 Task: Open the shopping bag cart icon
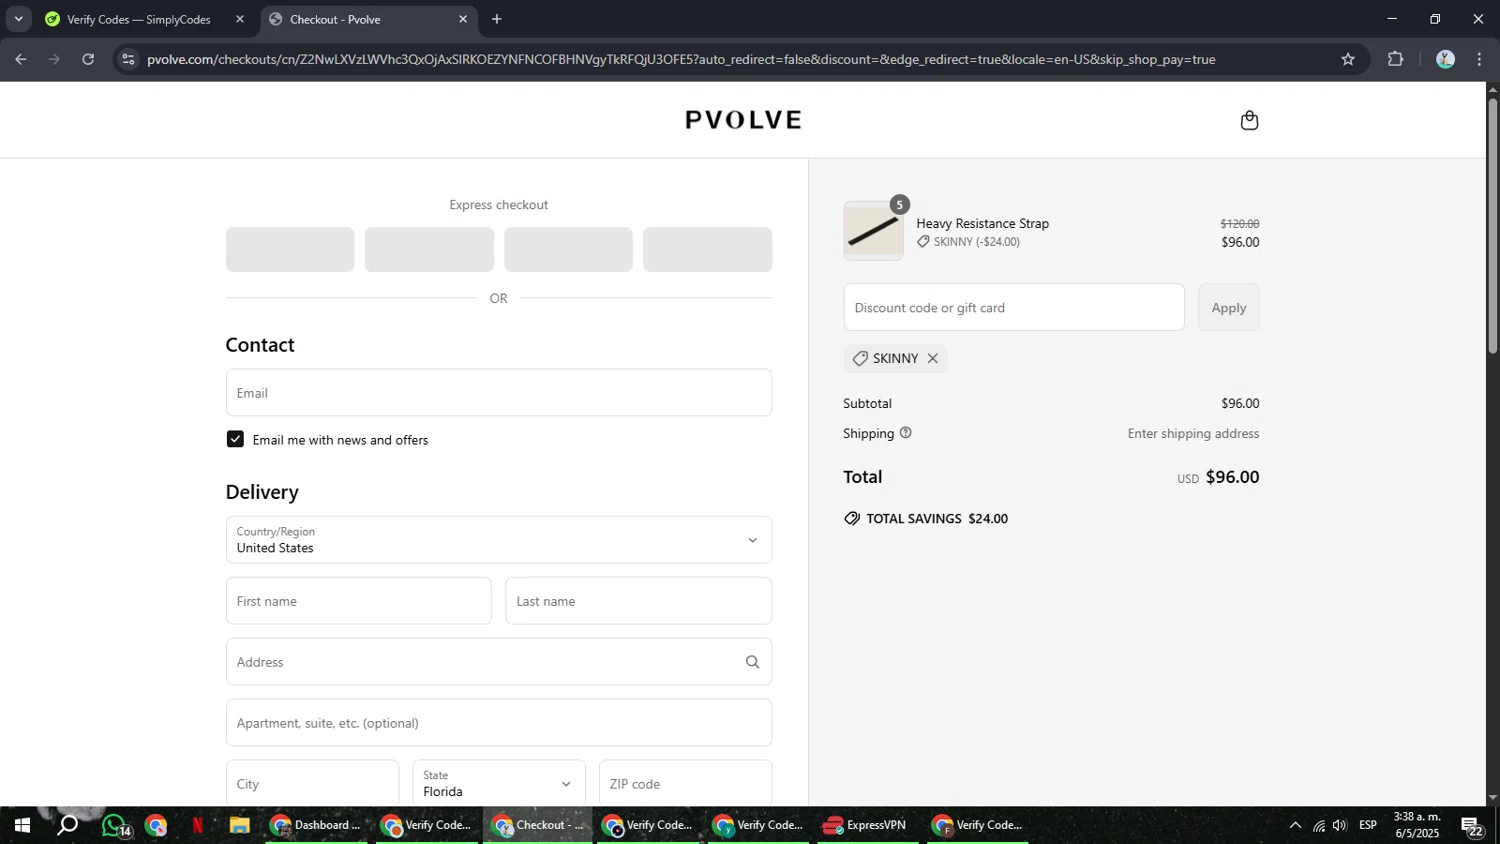[x=1249, y=120]
